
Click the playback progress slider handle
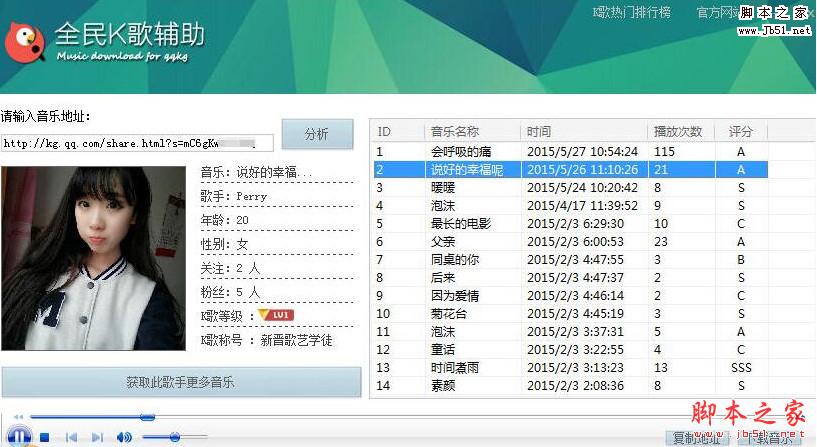coord(147,417)
